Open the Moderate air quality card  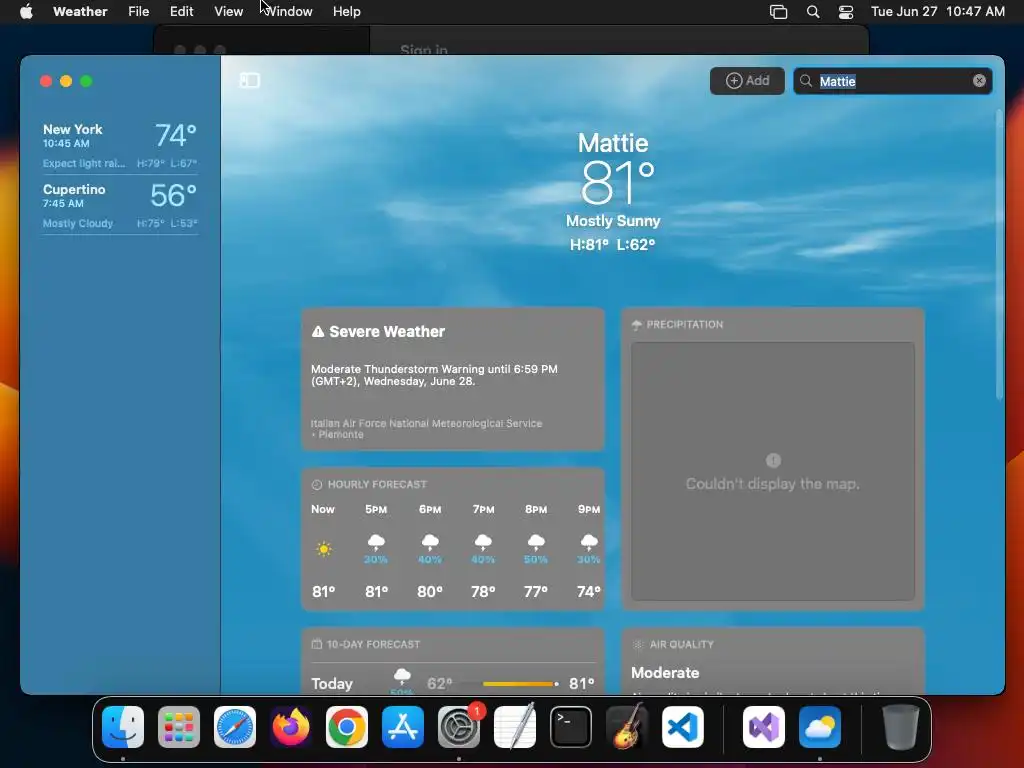[x=773, y=661]
